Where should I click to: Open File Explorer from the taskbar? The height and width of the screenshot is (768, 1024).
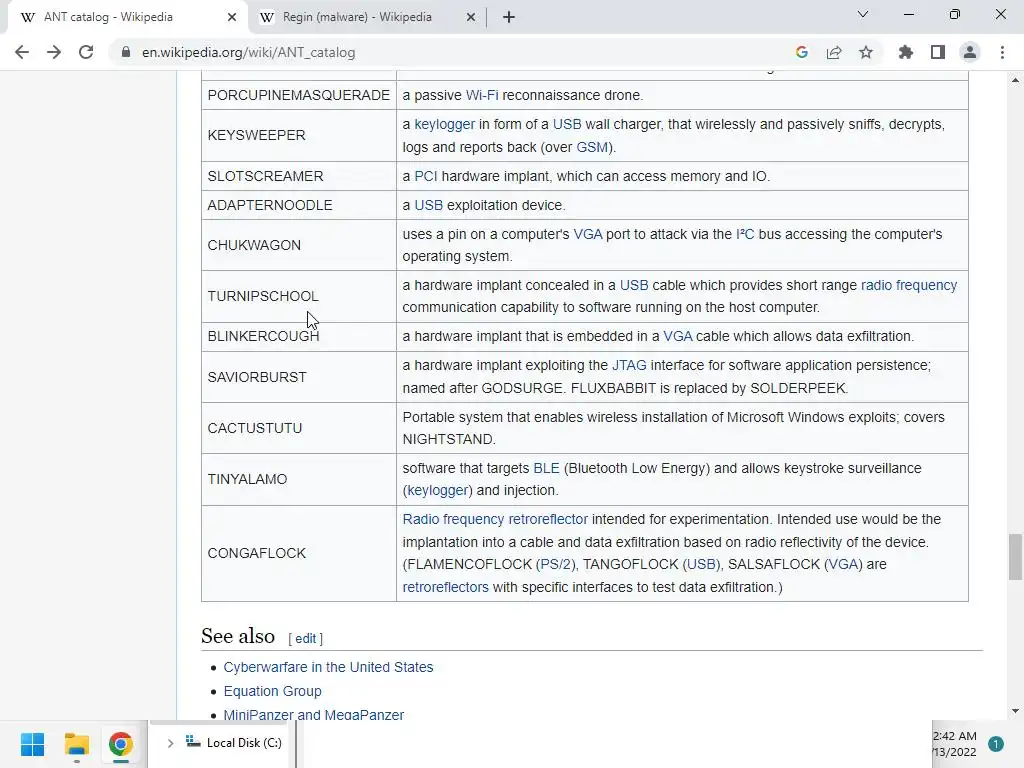tap(76, 744)
